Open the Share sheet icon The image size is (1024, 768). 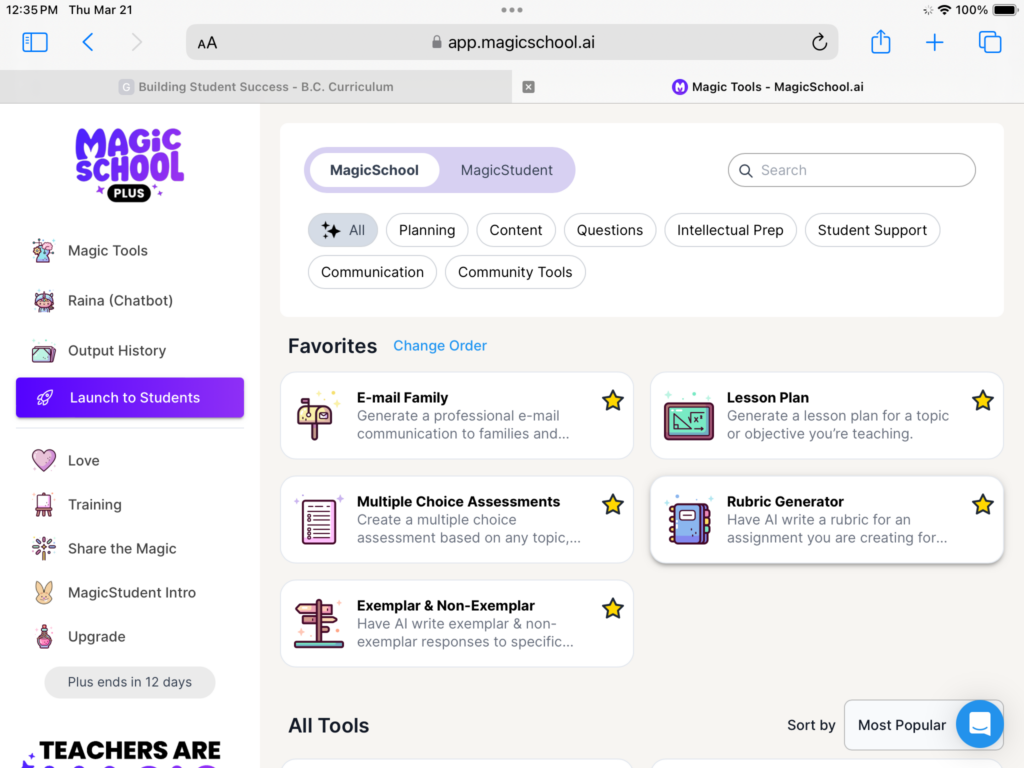tap(880, 42)
